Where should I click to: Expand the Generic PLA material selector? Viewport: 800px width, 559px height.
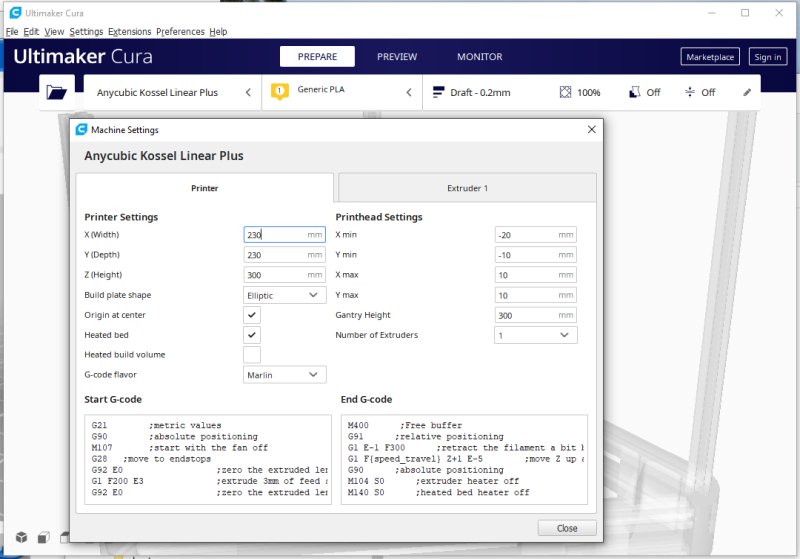coord(342,92)
